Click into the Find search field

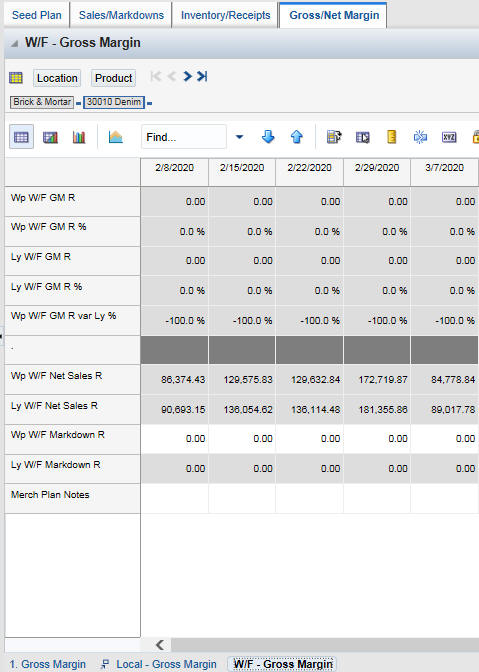(x=184, y=137)
